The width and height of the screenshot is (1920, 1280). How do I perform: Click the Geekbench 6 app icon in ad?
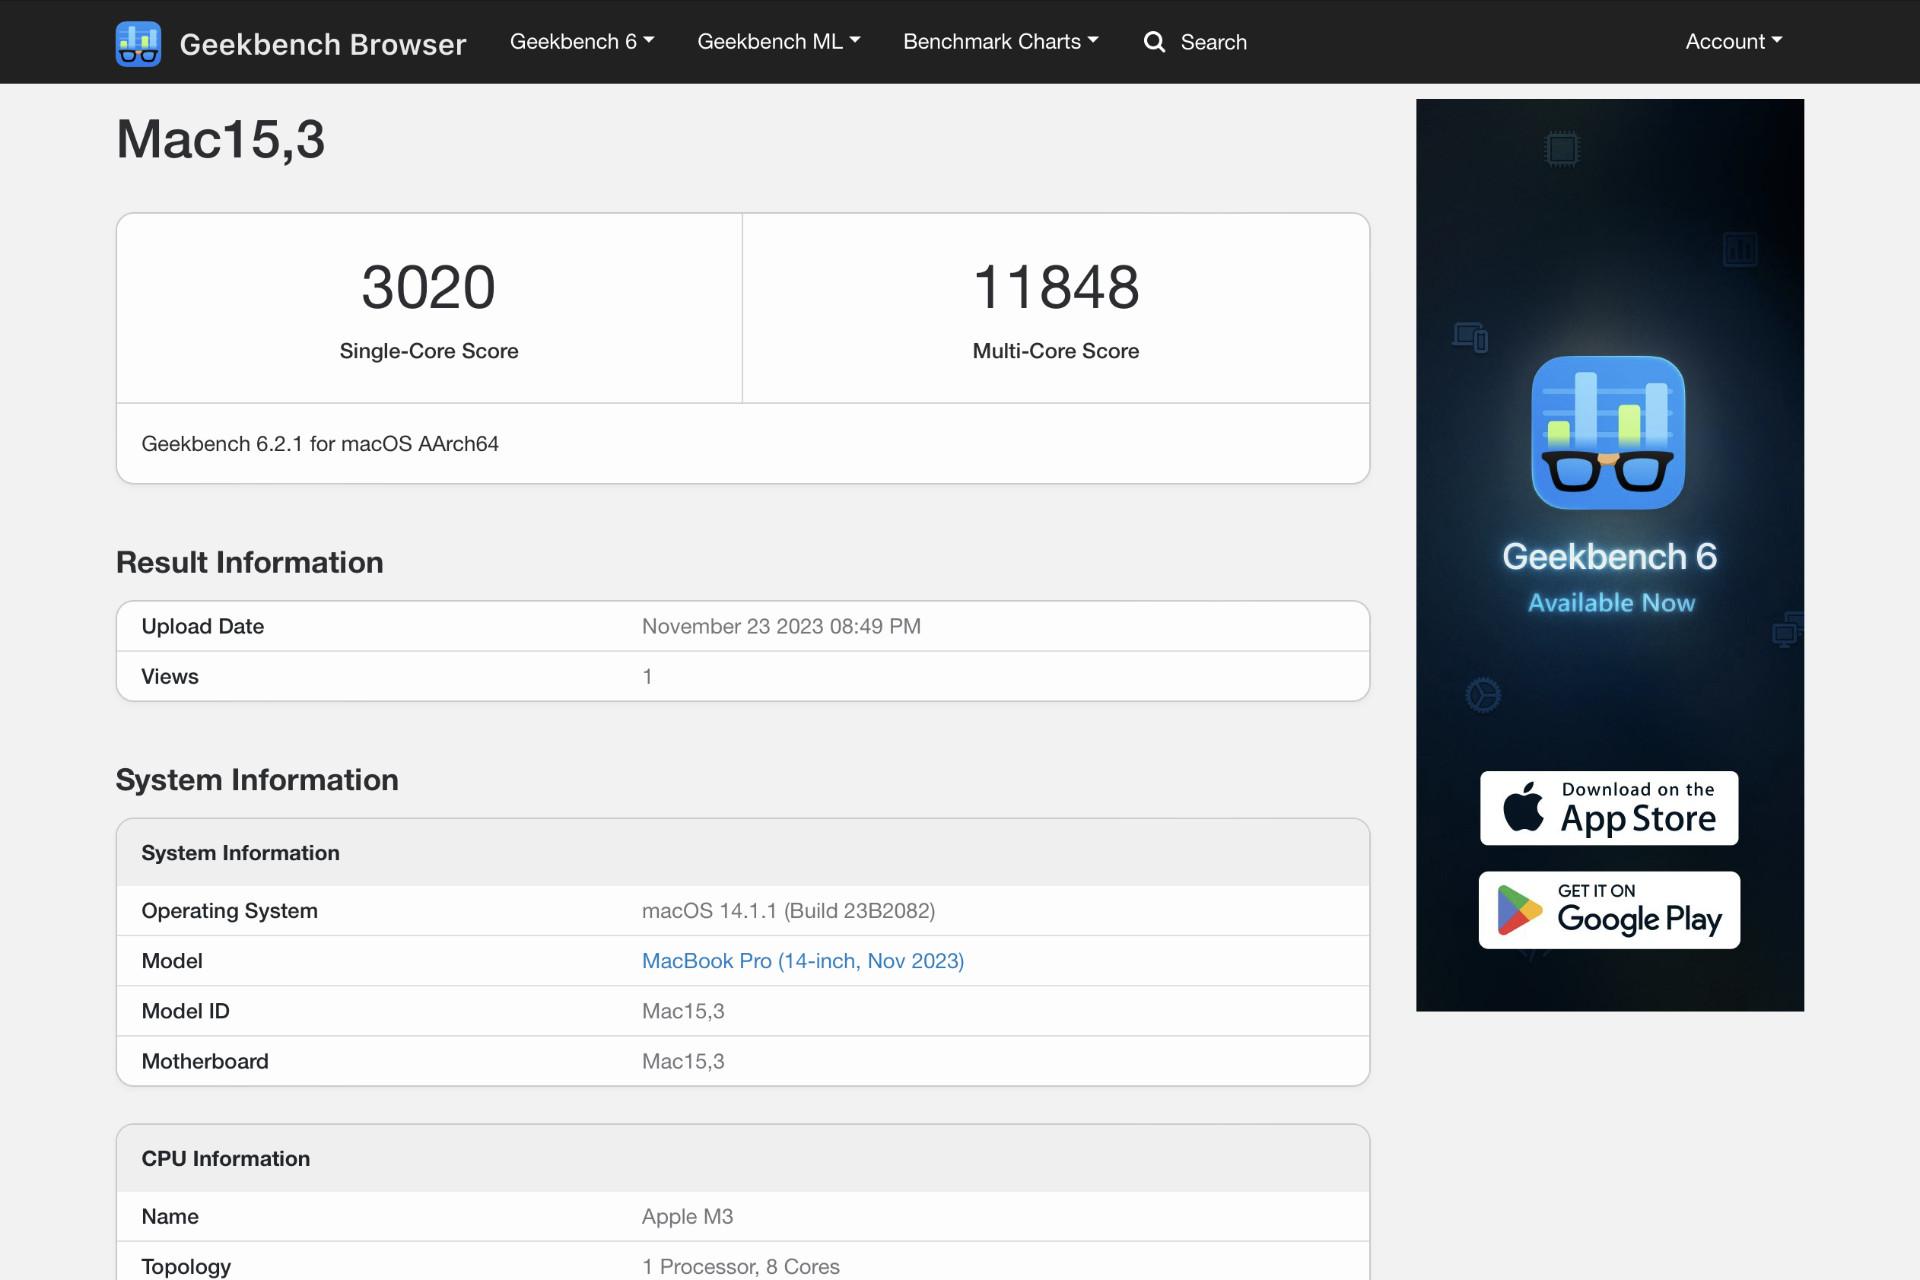coord(1608,432)
